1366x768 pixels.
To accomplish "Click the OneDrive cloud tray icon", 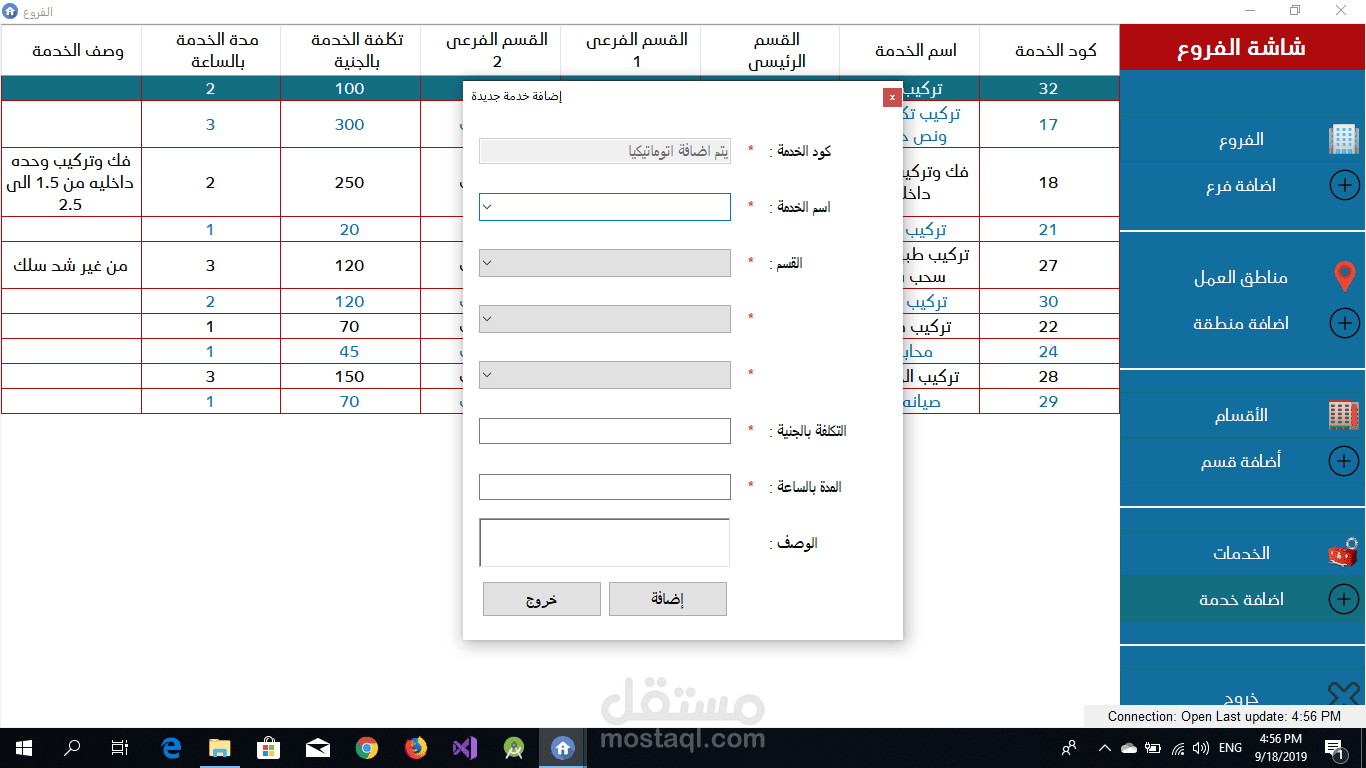I will point(1129,747).
